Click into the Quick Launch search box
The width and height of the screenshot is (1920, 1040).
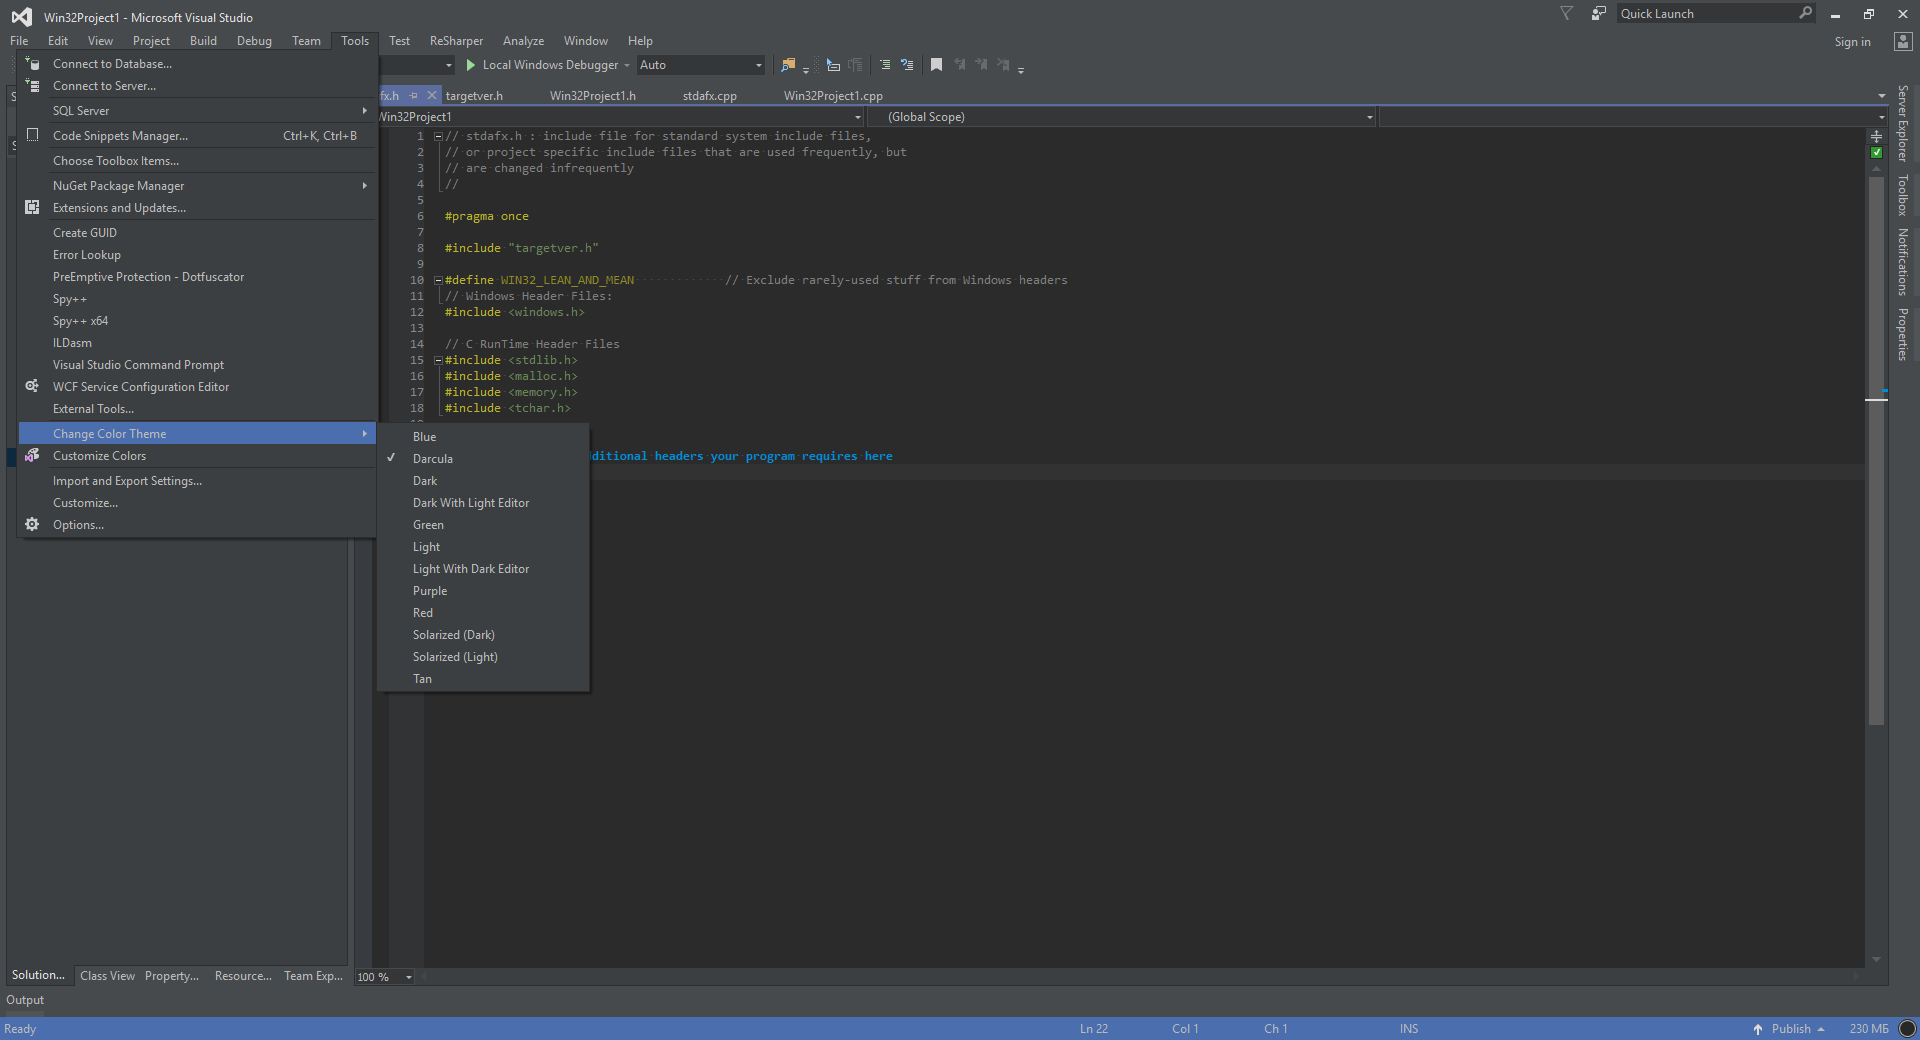pyautogui.click(x=1706, y=13)
